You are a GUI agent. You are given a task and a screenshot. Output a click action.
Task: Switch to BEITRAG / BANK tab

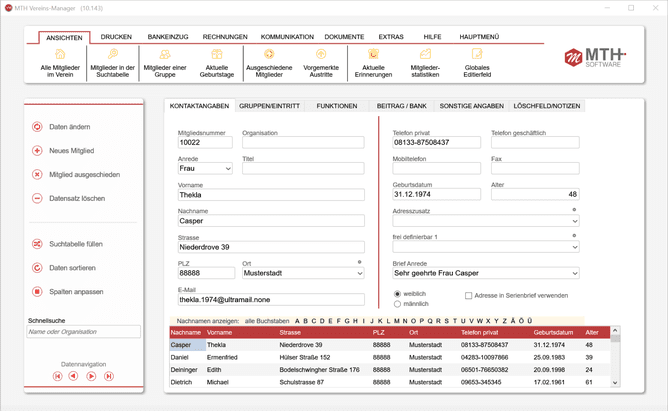(x=401, y=106)
